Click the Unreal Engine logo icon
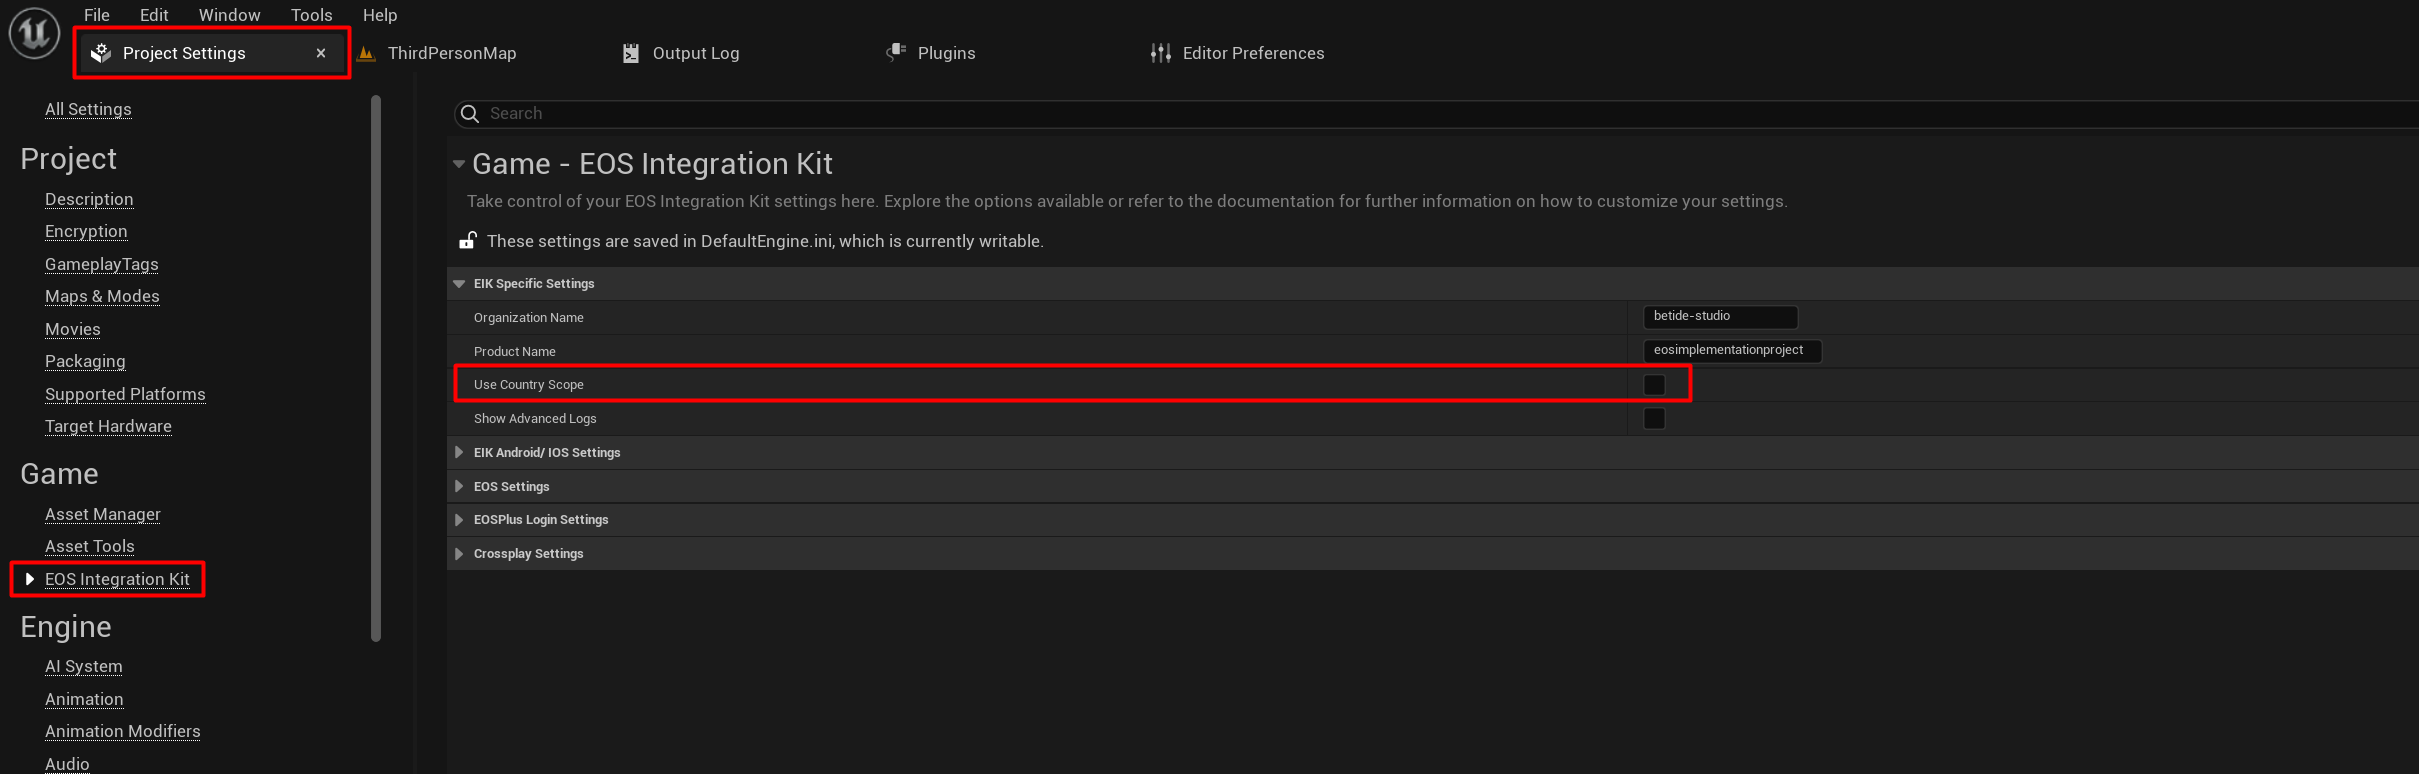2419x774 pixels. coord(34,32)
